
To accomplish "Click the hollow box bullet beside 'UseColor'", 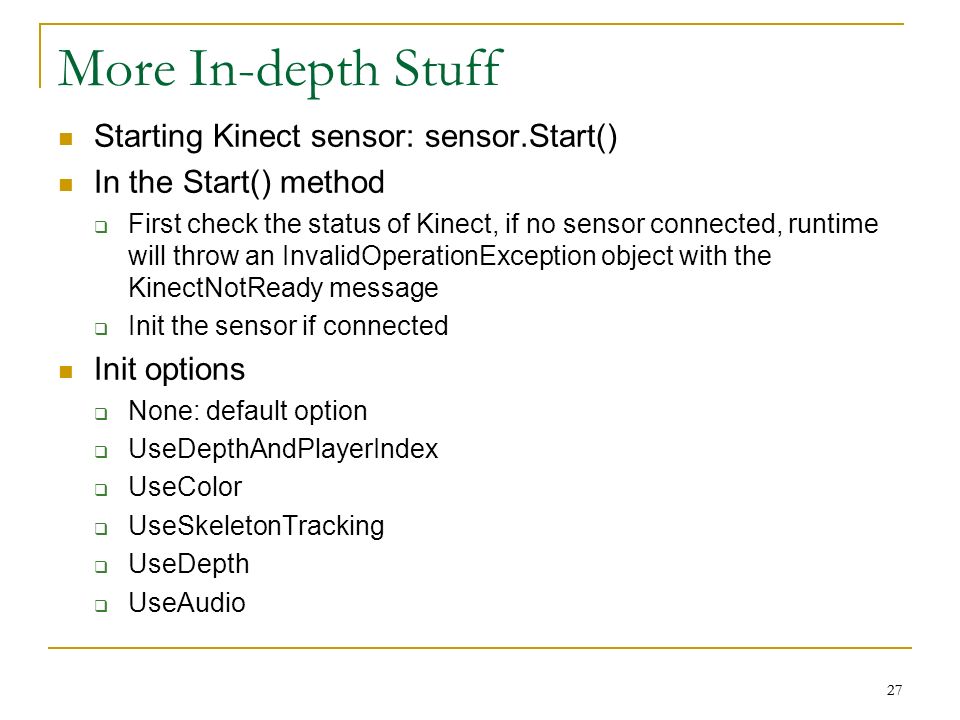I will tap(101, 490).
